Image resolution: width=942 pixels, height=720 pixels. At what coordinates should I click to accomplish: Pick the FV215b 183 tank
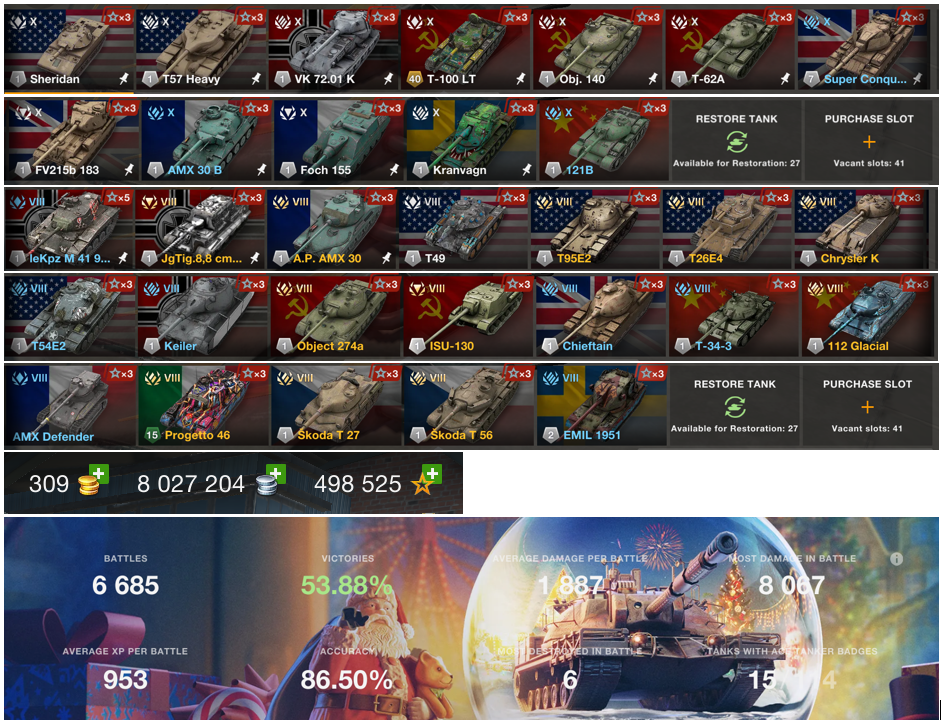pyautogui.click(x=71, y=140)
